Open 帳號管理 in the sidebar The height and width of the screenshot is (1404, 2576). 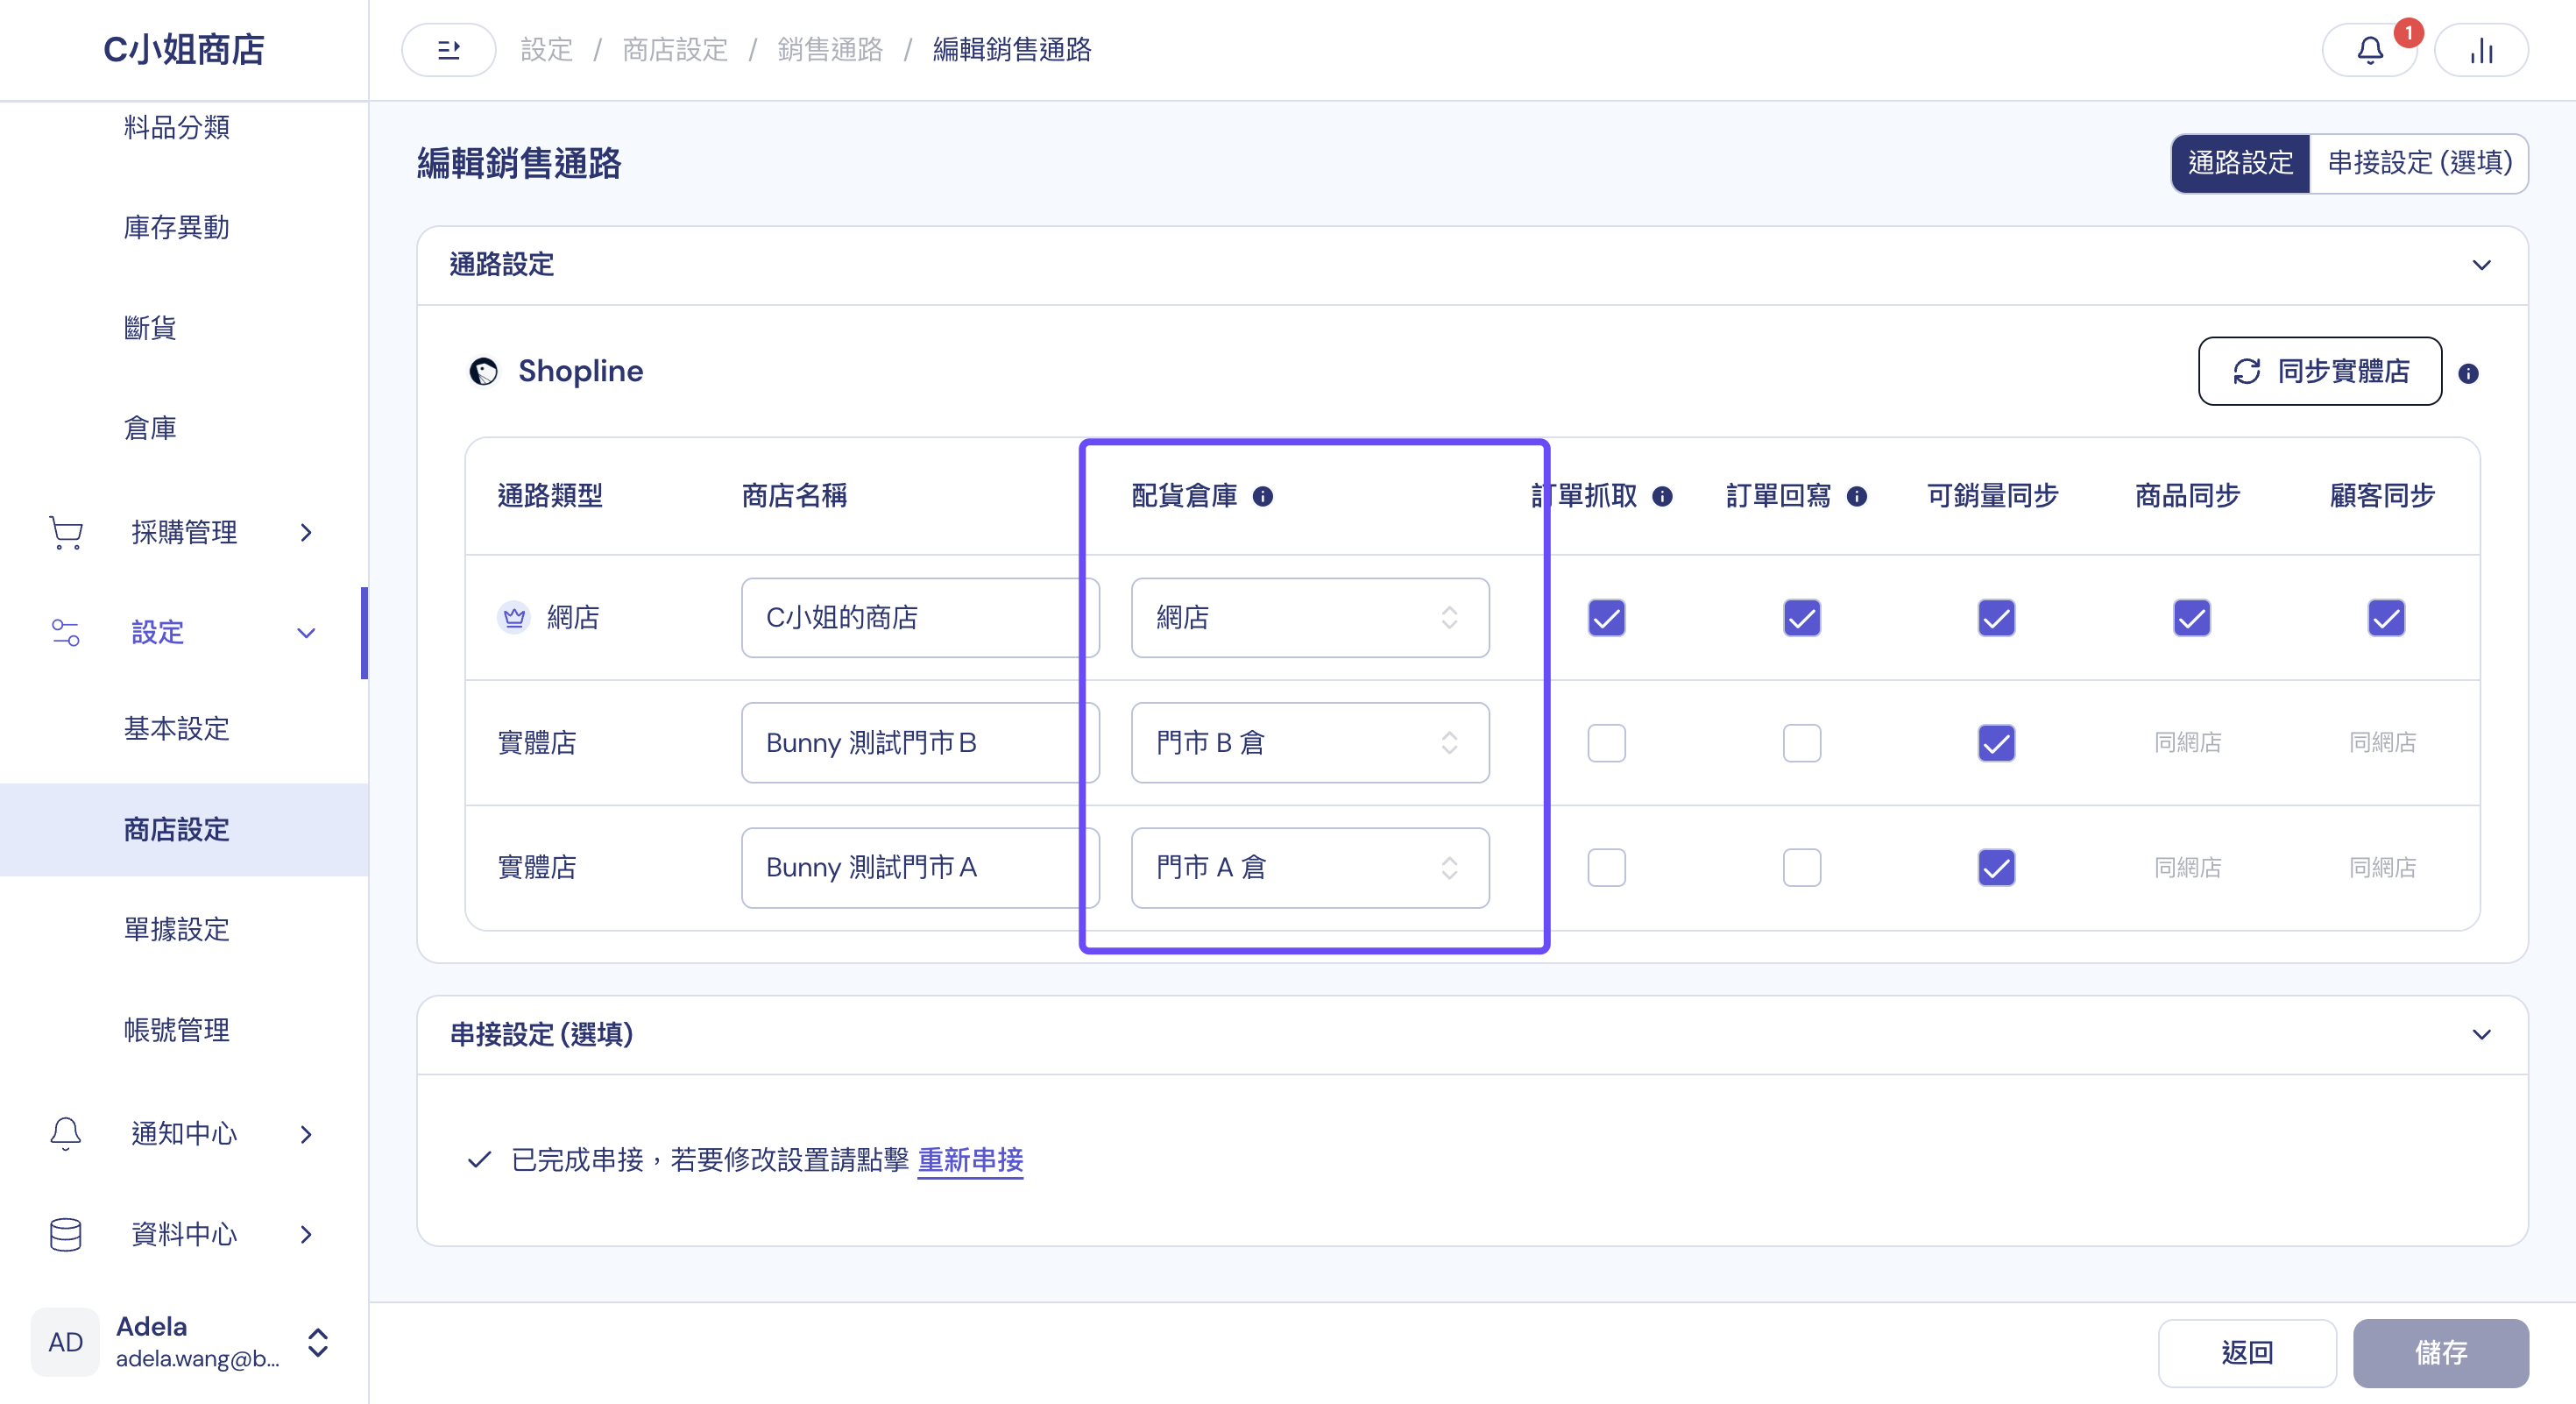(177, 1030)
